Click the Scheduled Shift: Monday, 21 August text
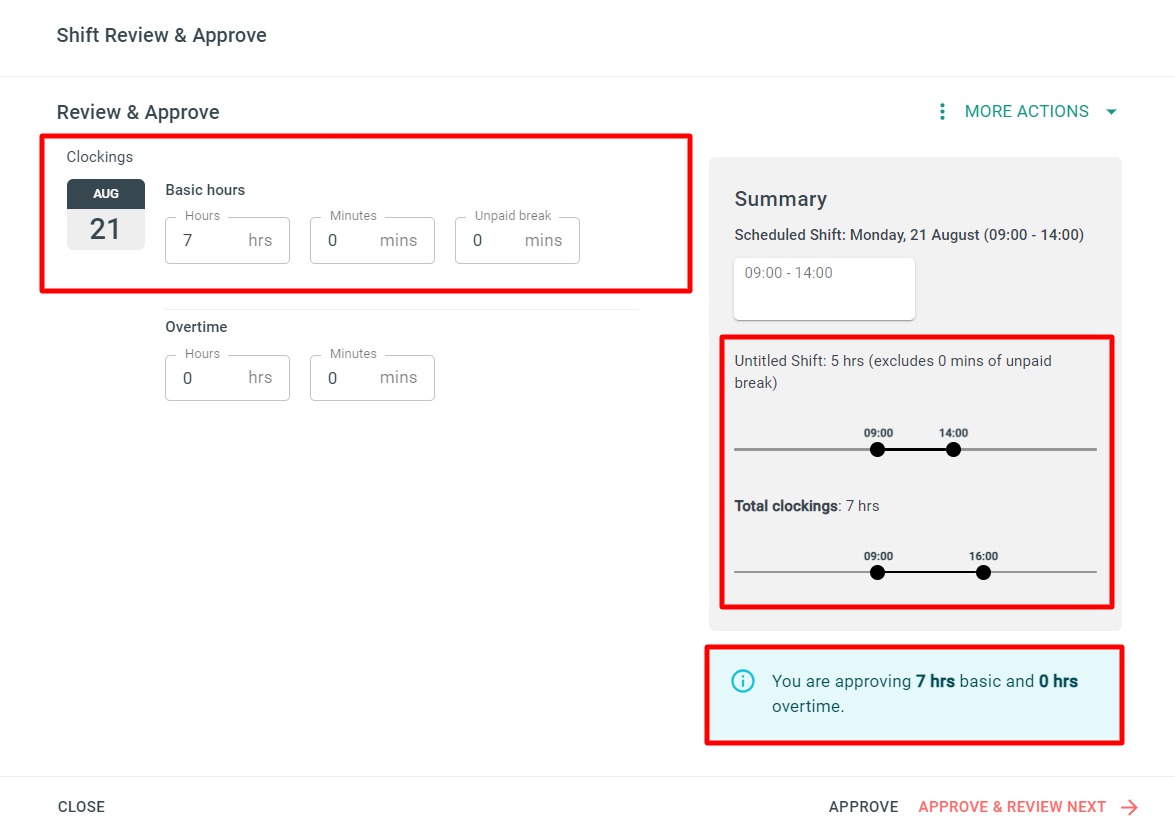Screen dimensions: 1175x832 pos(909,235)
